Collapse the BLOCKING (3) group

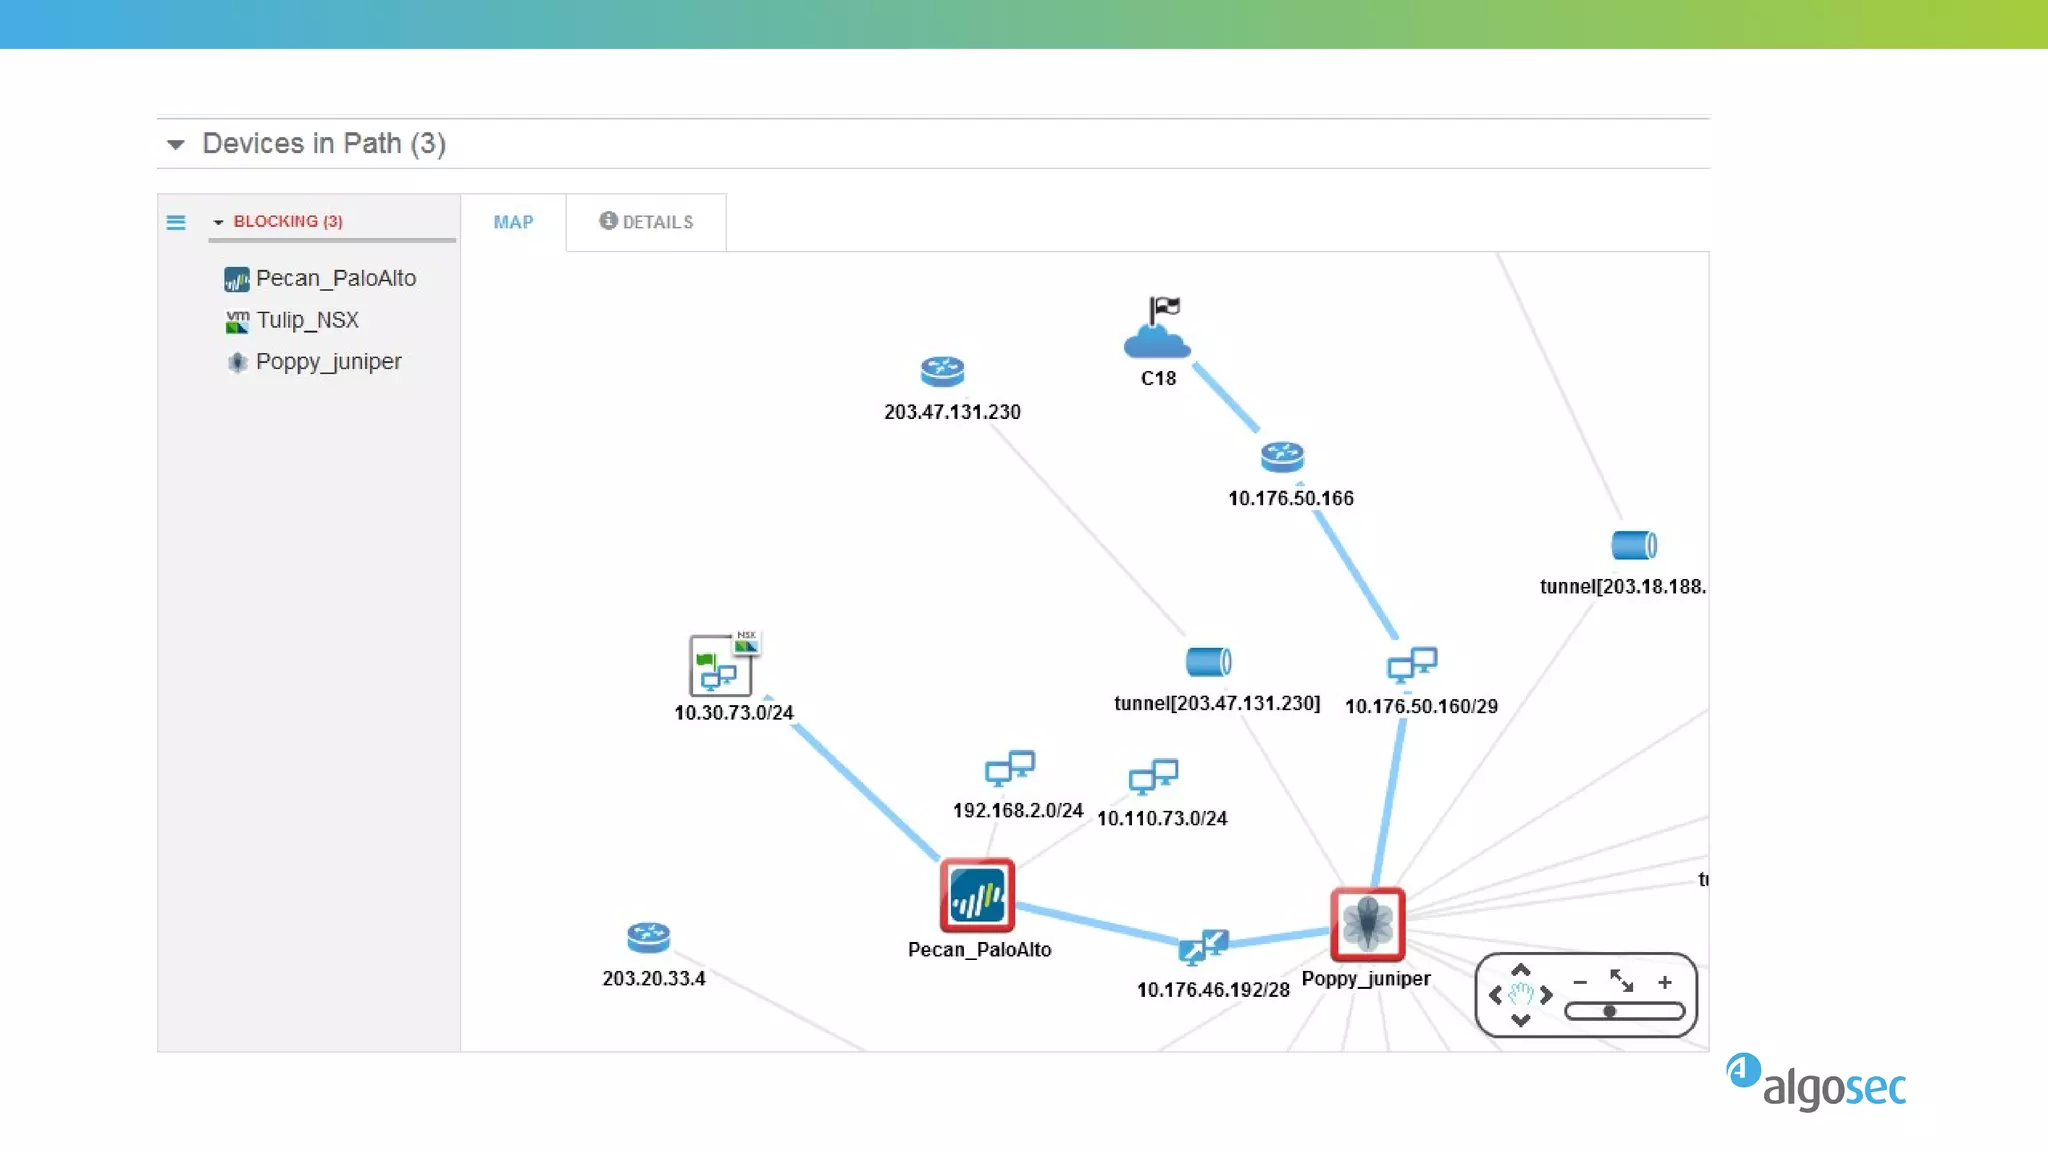218,222
